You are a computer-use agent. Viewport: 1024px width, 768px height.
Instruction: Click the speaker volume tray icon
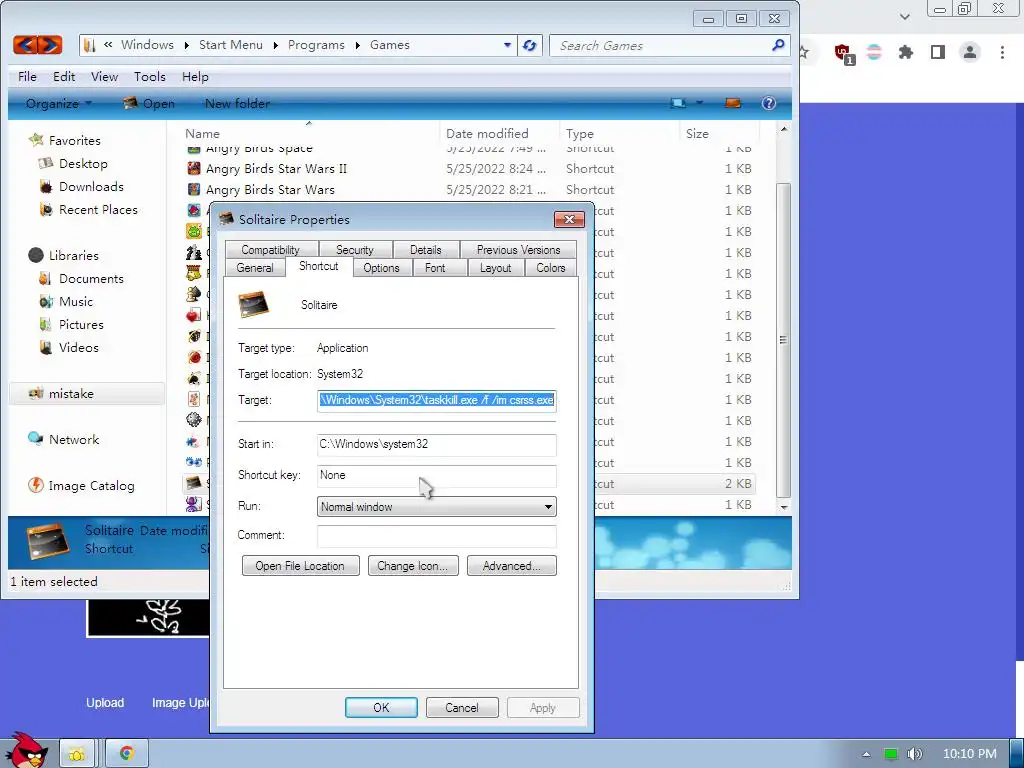914,754
